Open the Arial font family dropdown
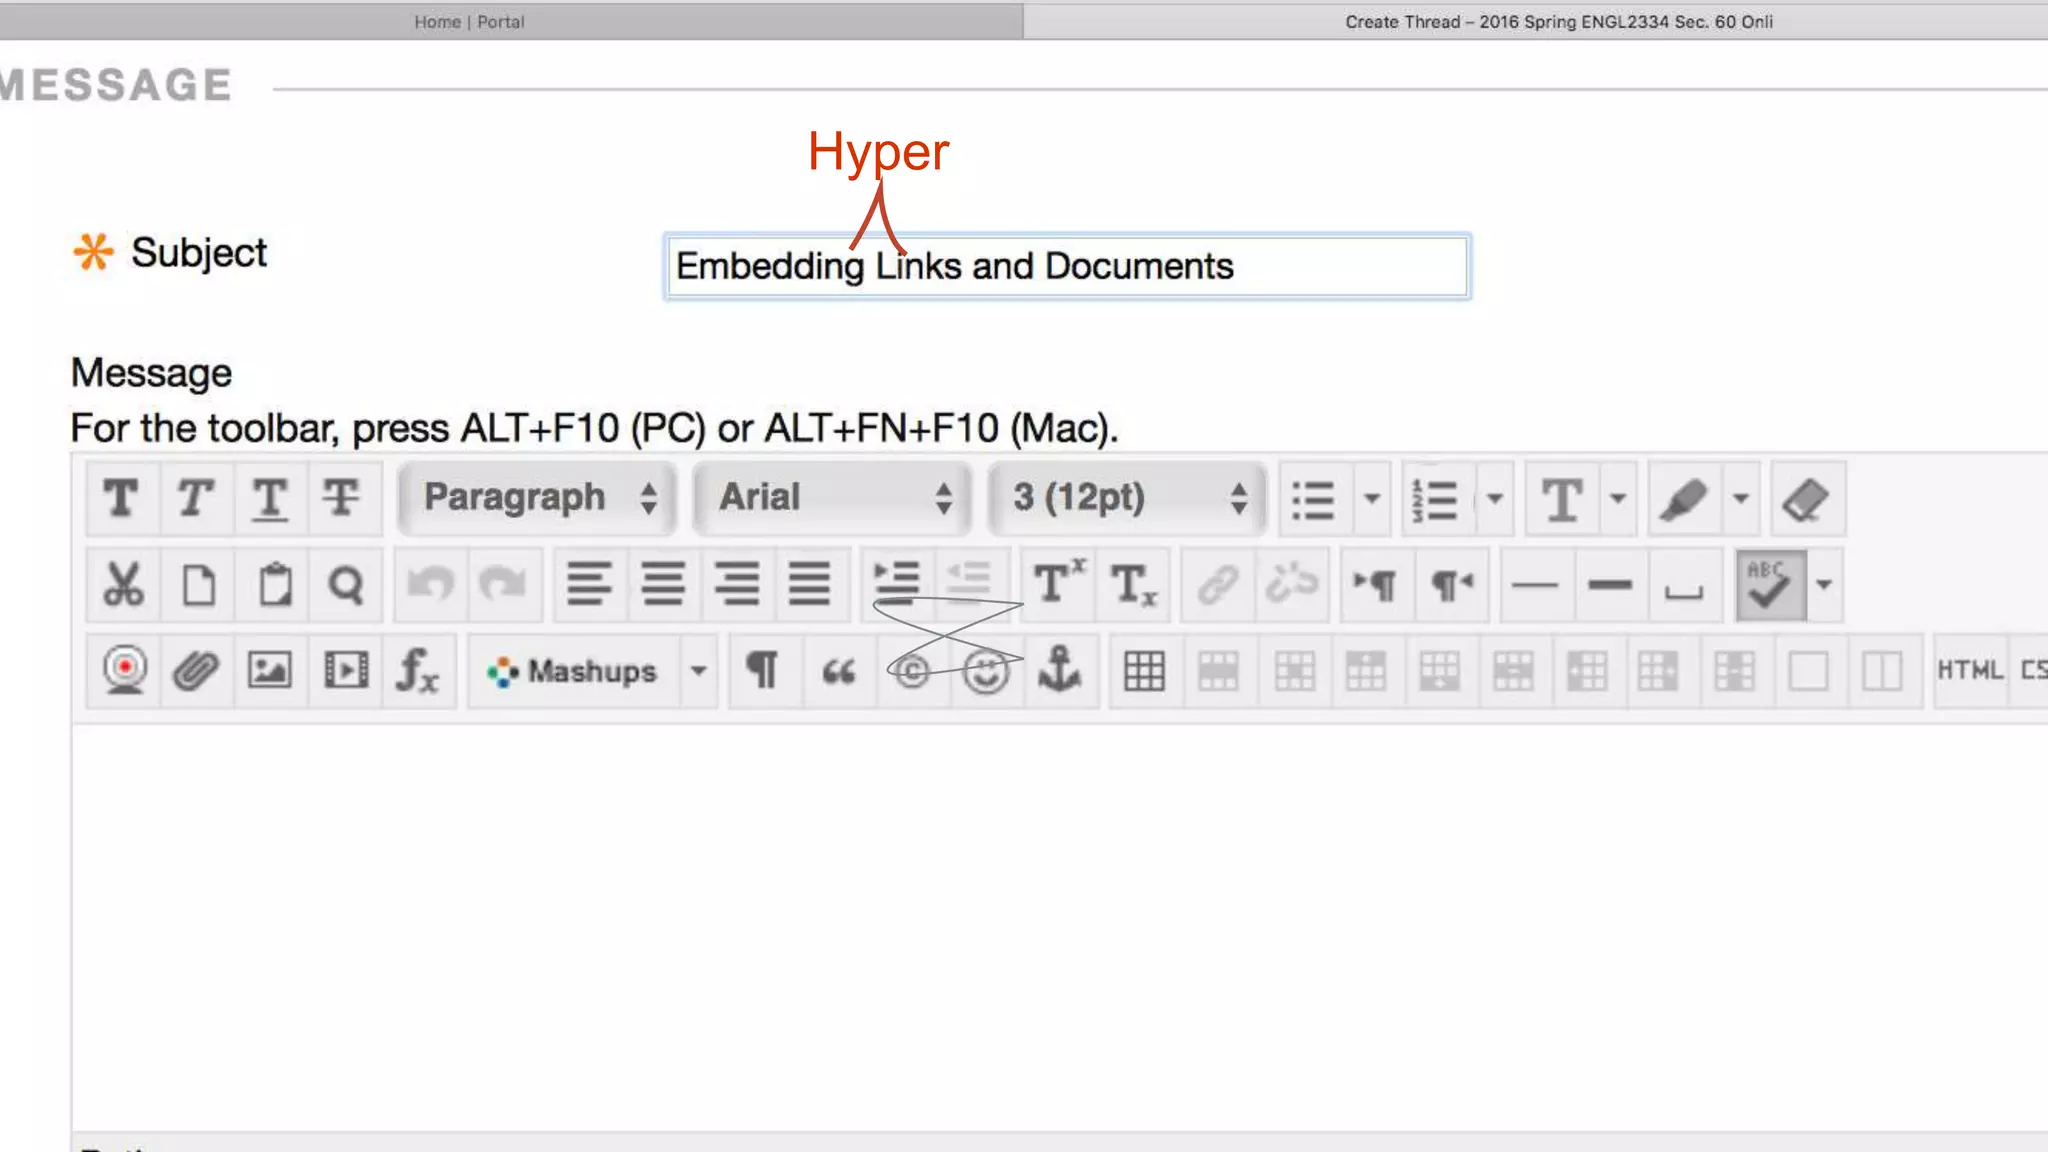This screenshot has width=2048, height=1152. [833, 498]
